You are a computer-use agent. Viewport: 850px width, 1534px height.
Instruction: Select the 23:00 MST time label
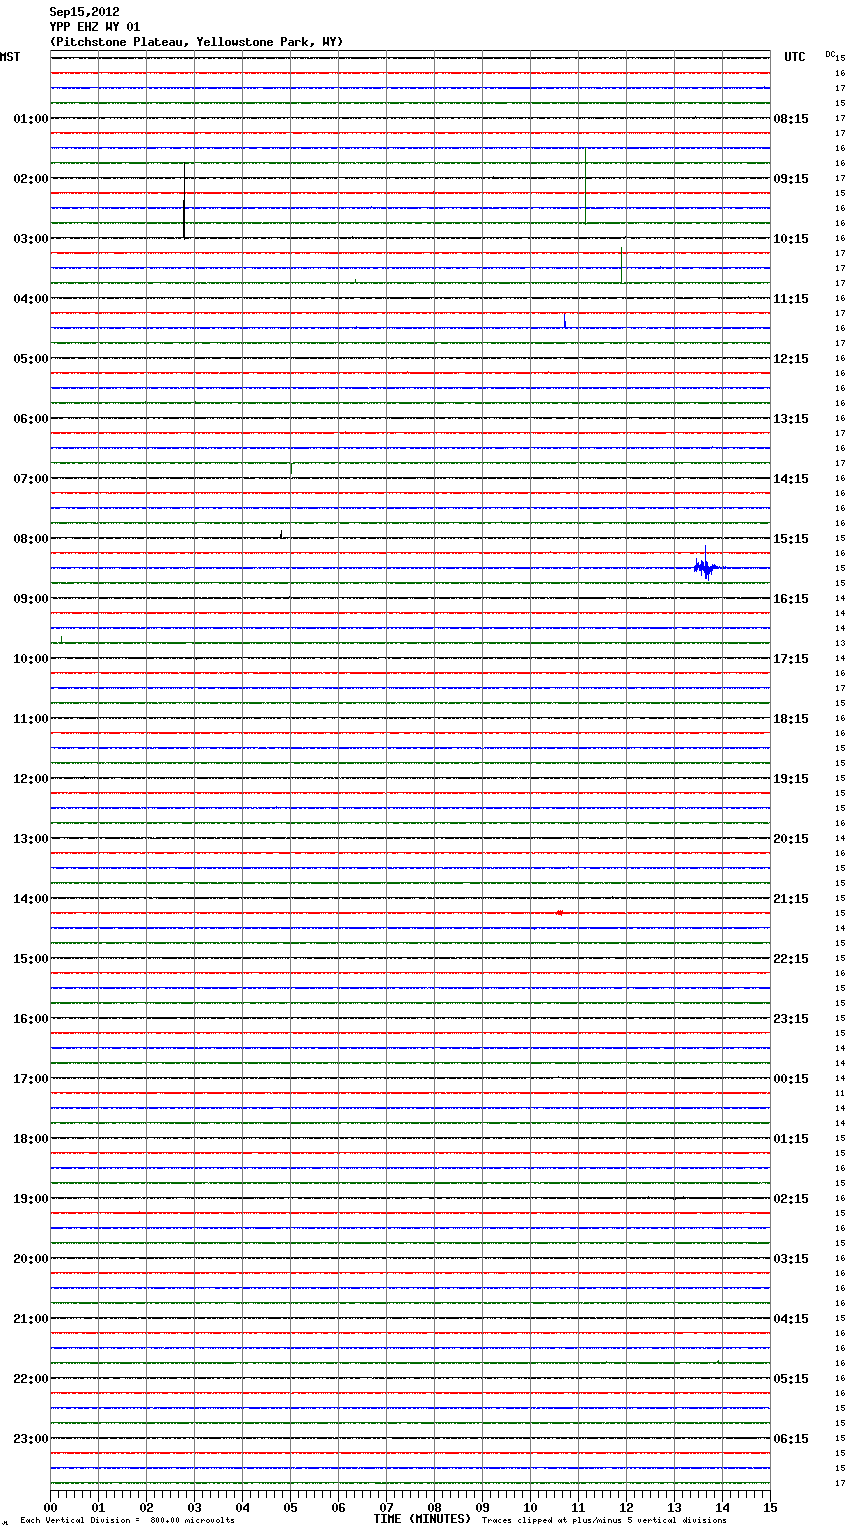click(x=31, y=1439)
